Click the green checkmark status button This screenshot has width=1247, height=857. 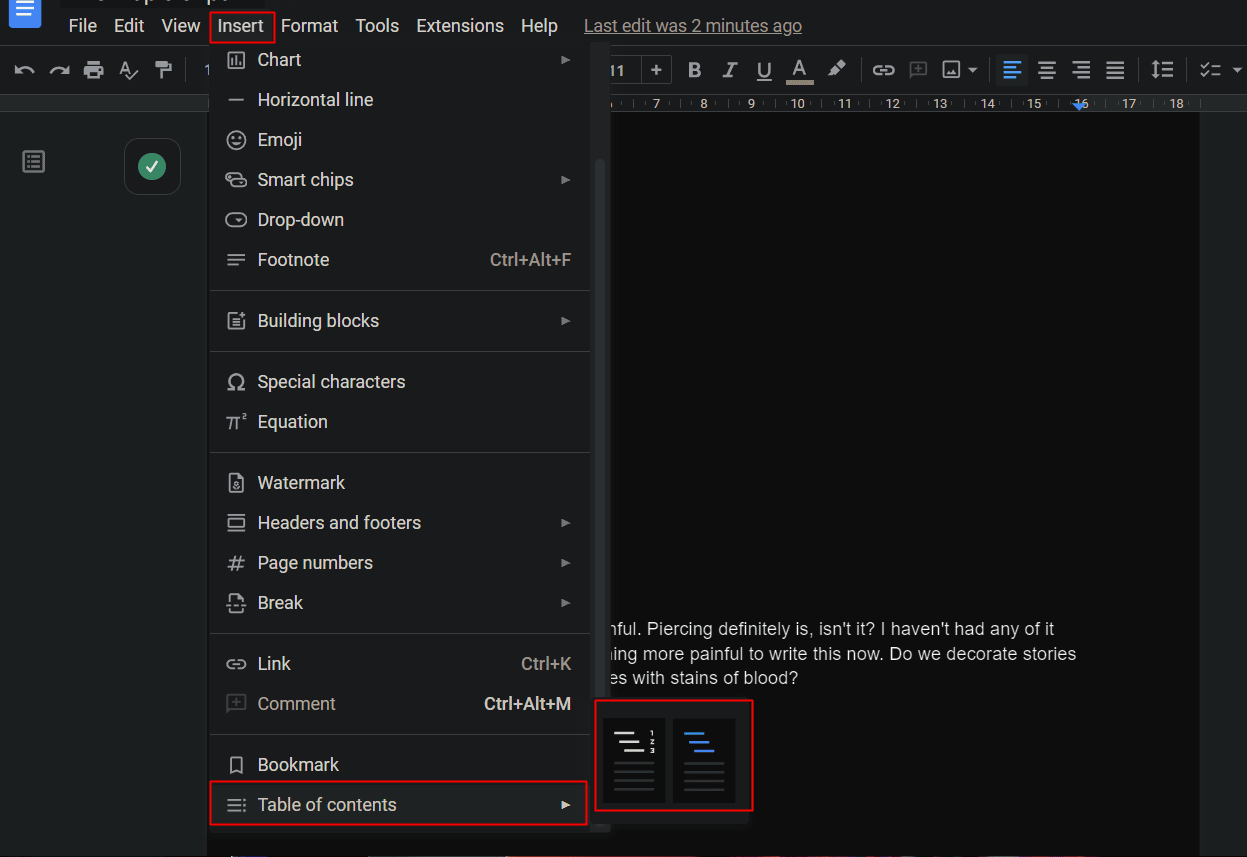(152, 166)
